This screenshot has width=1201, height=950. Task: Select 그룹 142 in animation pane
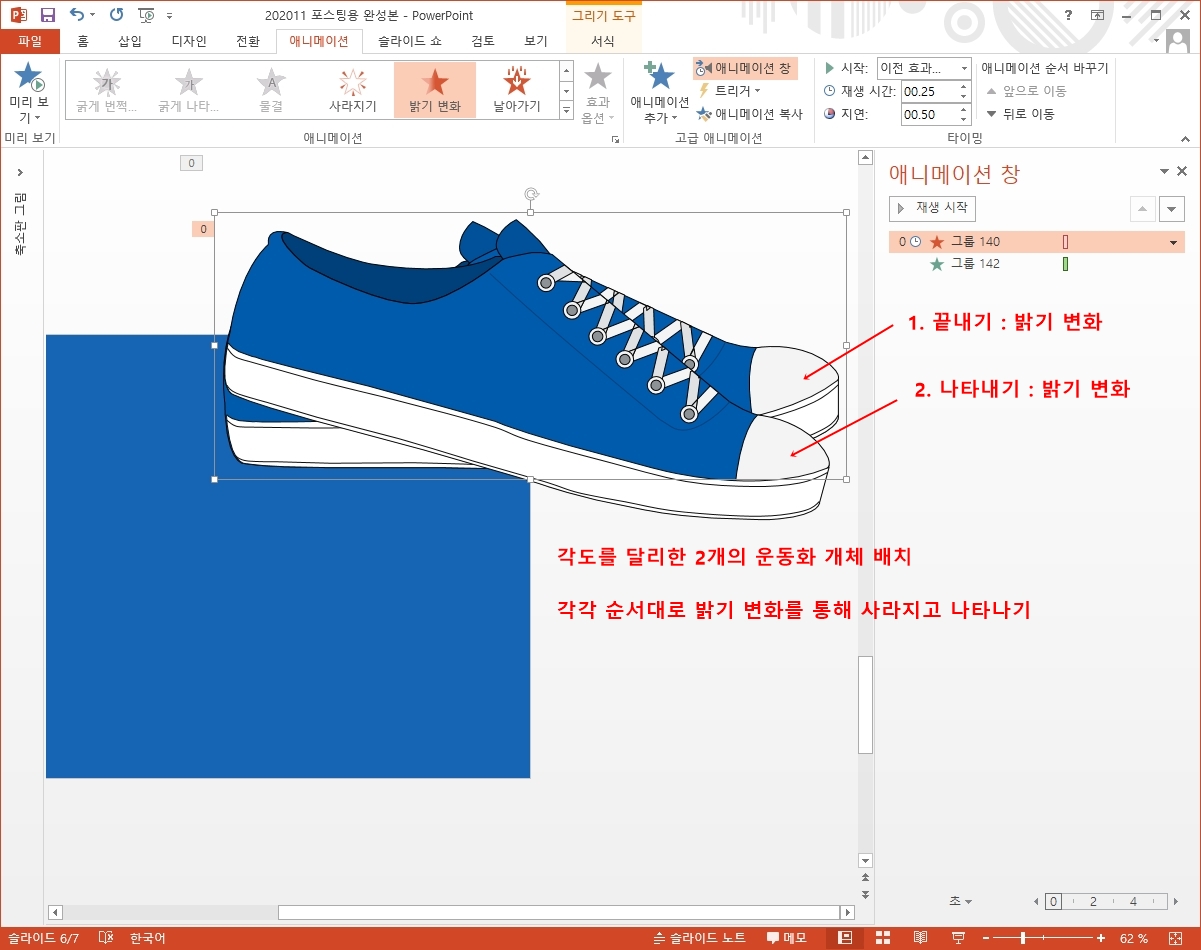click(x=1036, y=264)
